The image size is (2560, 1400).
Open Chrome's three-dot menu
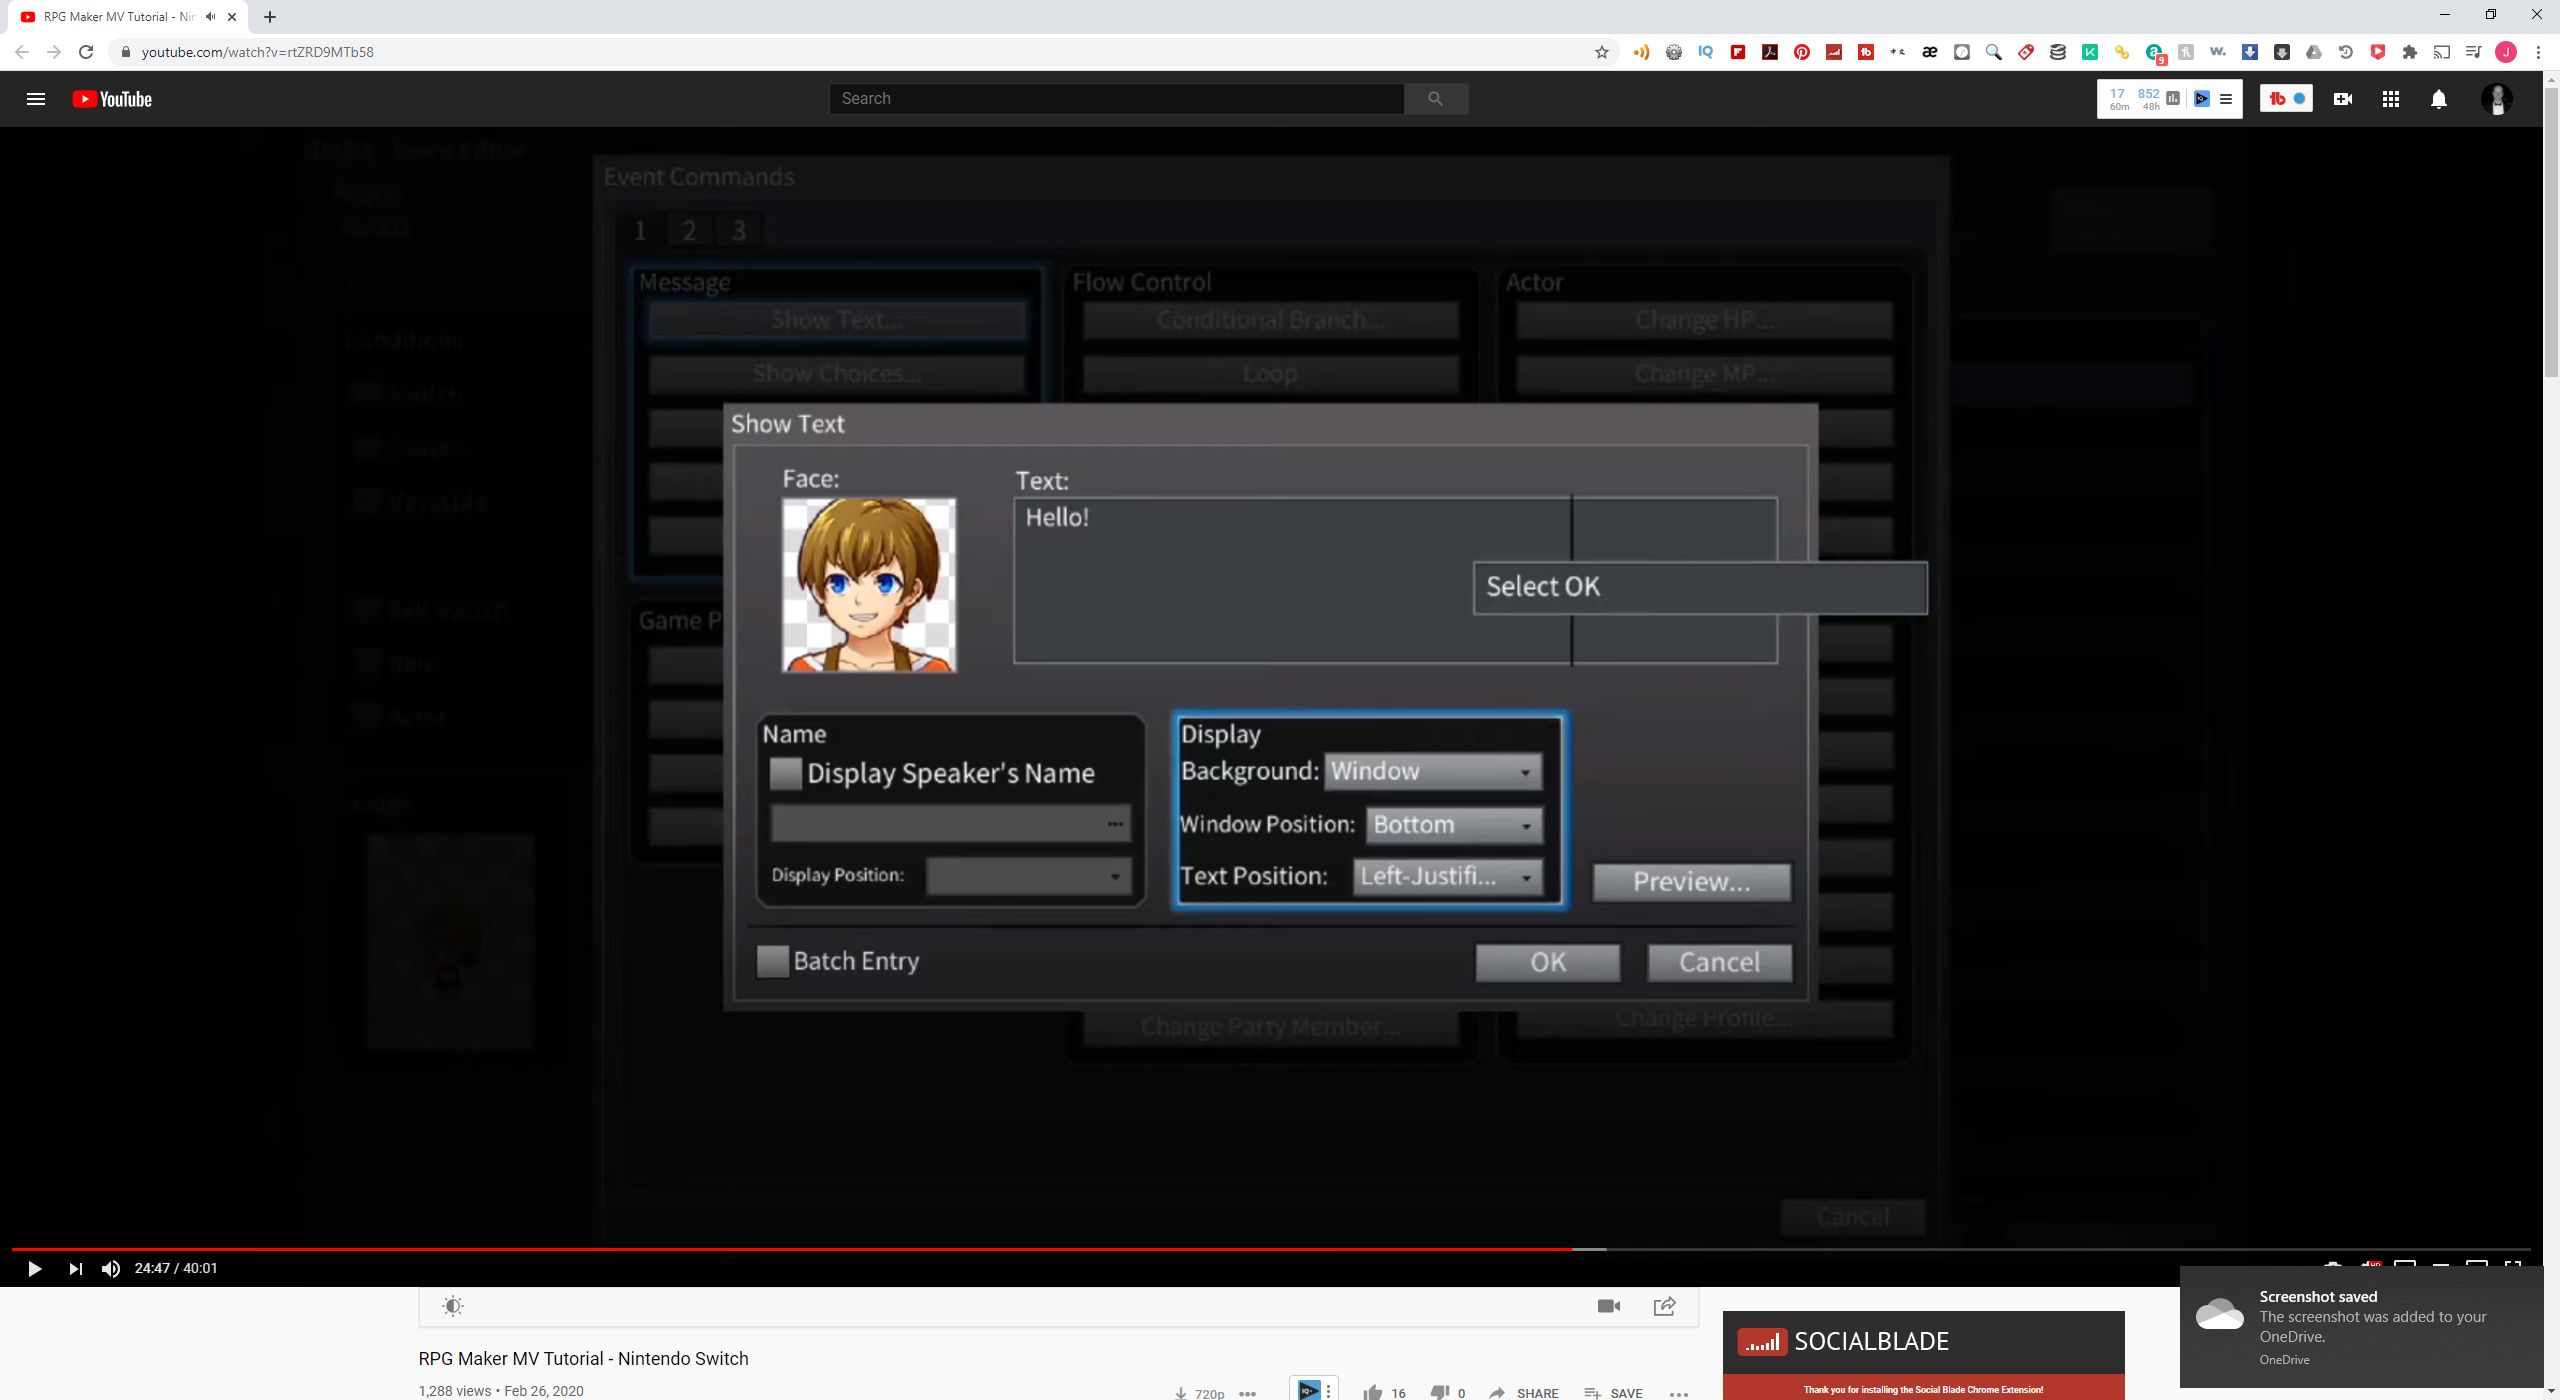pyautogui.click(x=2538, y=52)
